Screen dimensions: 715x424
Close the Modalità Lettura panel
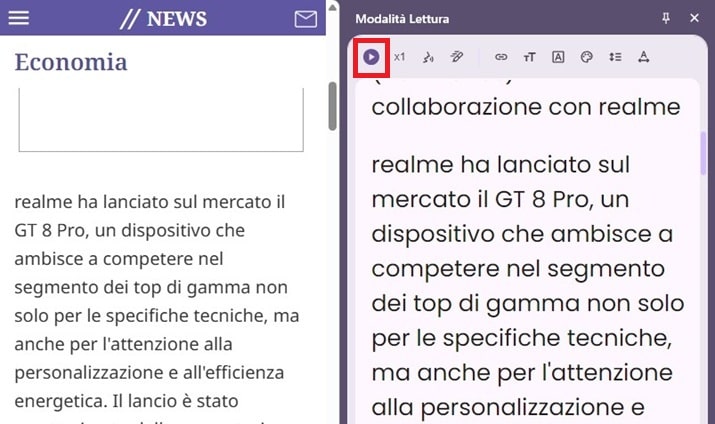tap(694, 18)
